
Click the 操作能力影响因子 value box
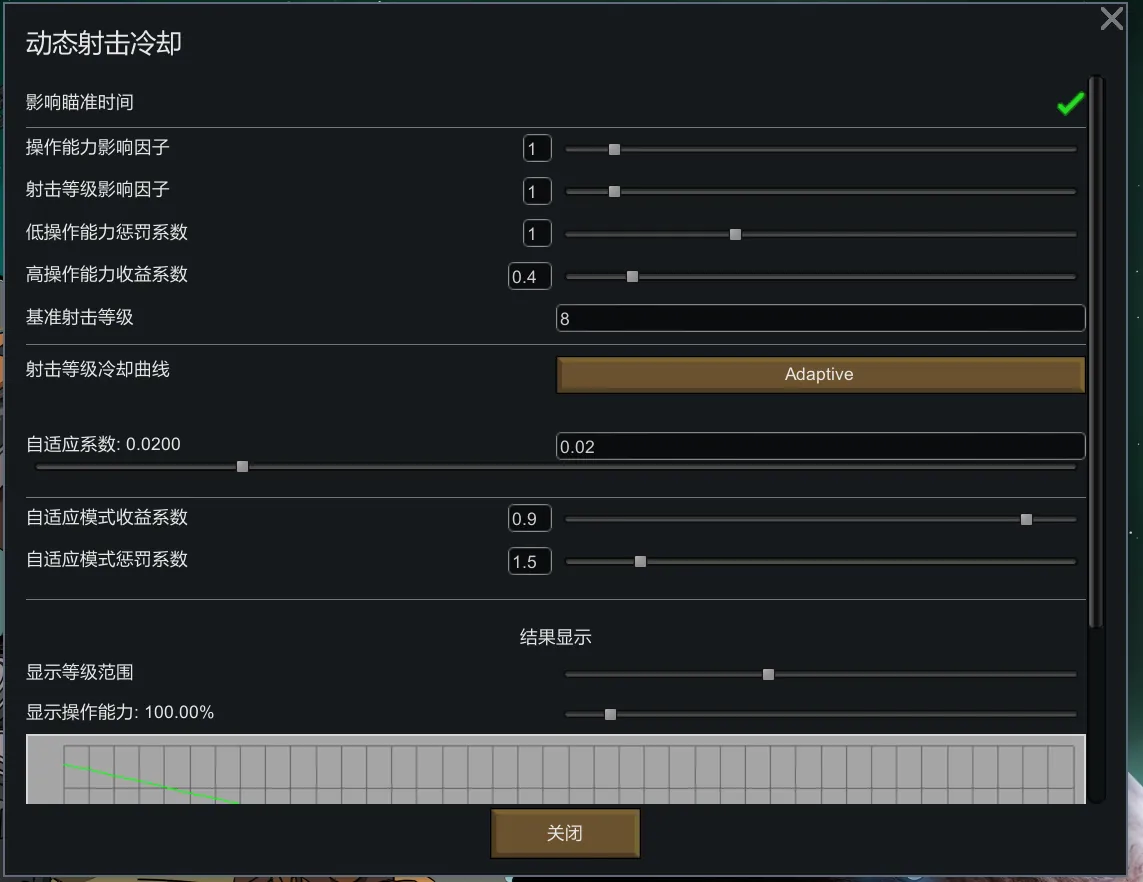[x=537, y=149]
